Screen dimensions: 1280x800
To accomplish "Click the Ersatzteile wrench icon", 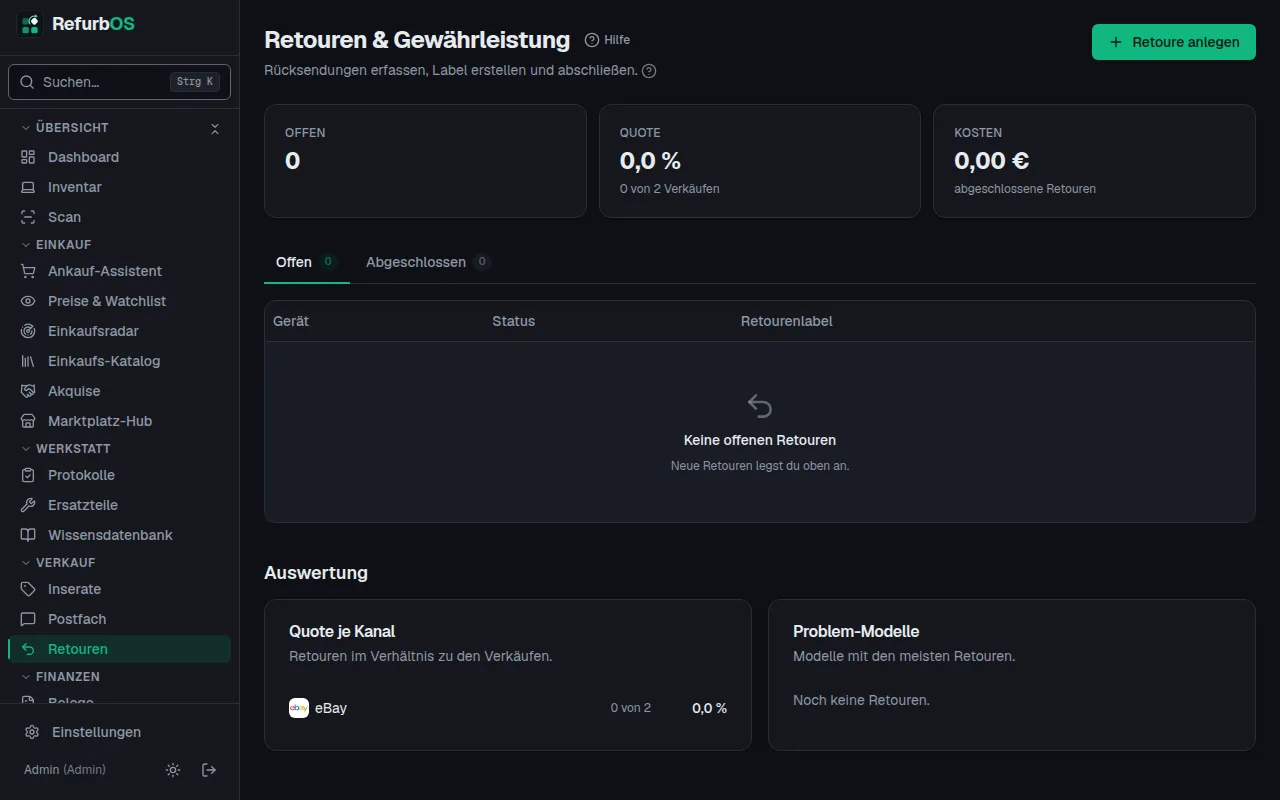I will (x=28, y=505).
